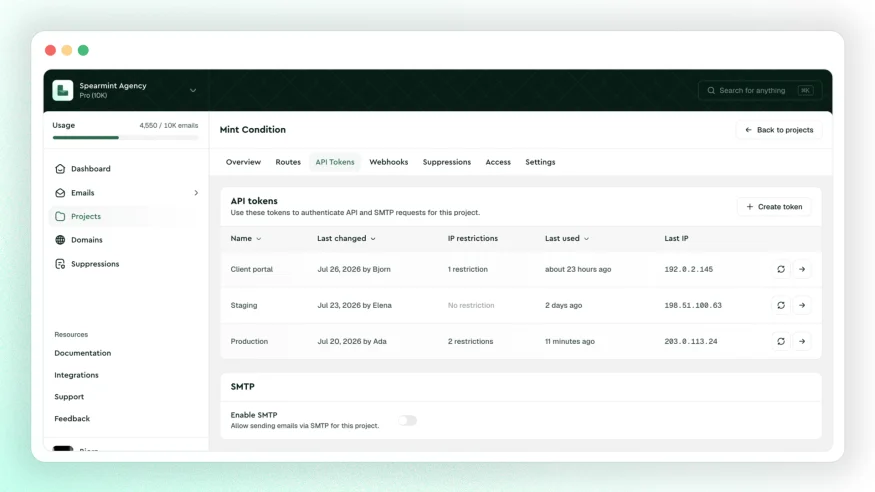875x492 pixels.
Task: Regenerate the Staging token
Action: tap(781, 305)
